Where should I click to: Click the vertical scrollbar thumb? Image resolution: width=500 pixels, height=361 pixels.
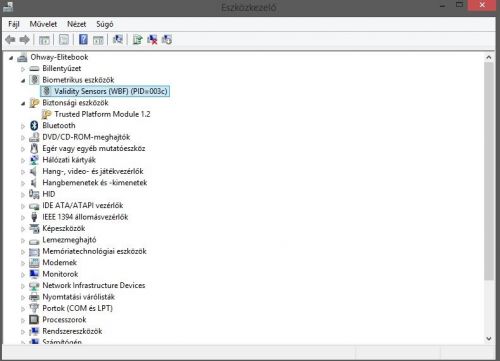[x=489, y=171]
